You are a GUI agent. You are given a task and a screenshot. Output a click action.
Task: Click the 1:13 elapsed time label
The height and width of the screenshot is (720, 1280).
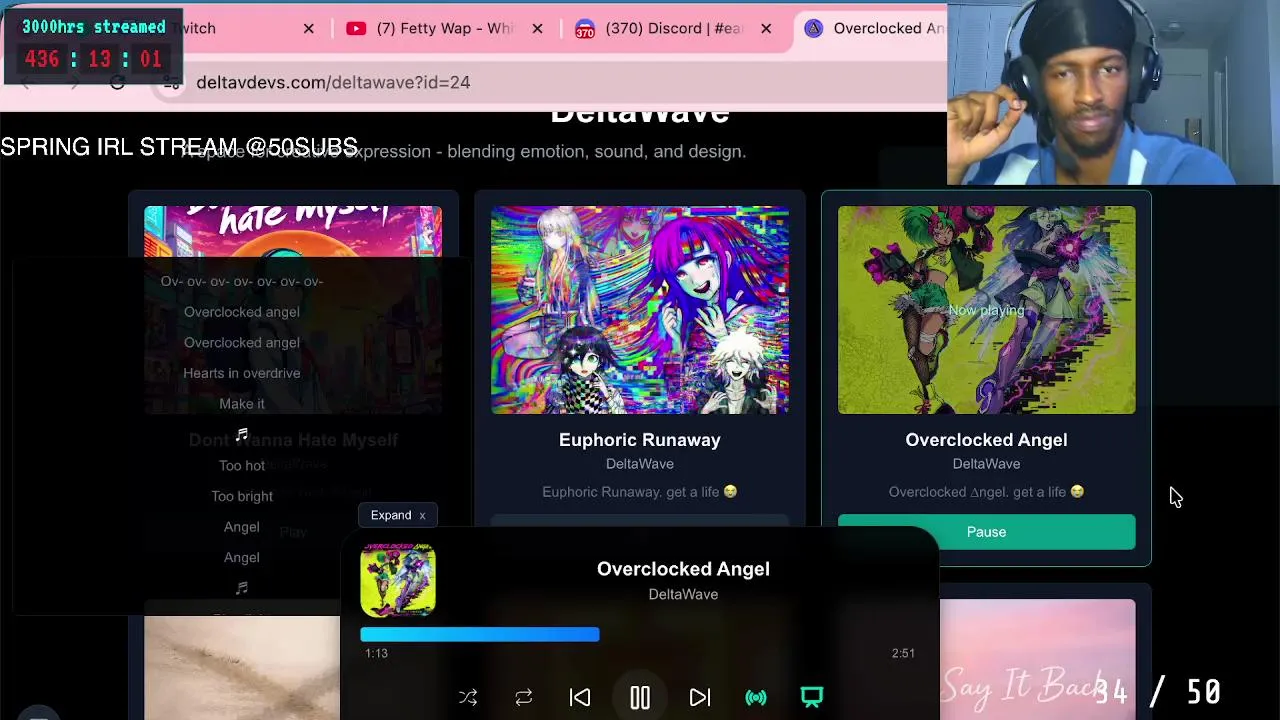[376, 653]
